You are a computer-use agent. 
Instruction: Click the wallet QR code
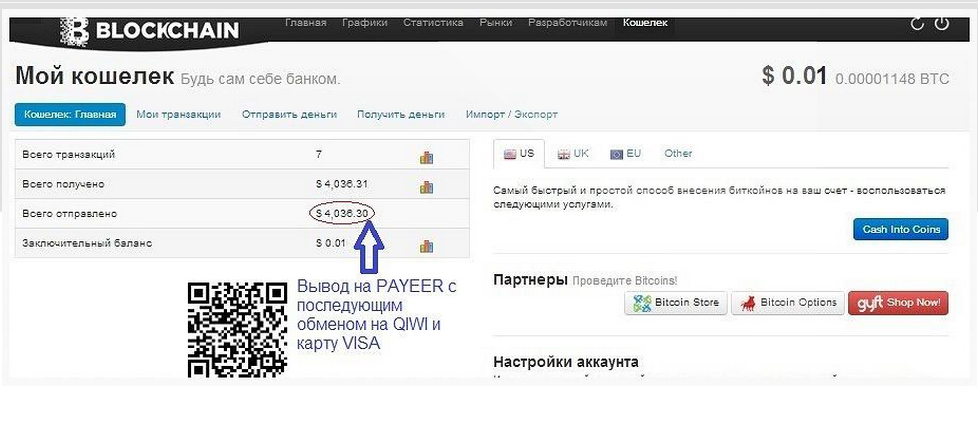pyautogui.click(x=237, y=329)
